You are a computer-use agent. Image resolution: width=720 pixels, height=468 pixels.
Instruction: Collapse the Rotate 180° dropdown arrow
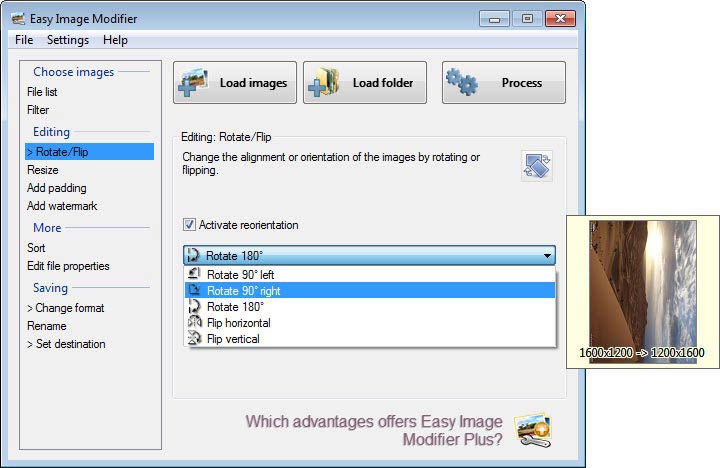(546, 255)
